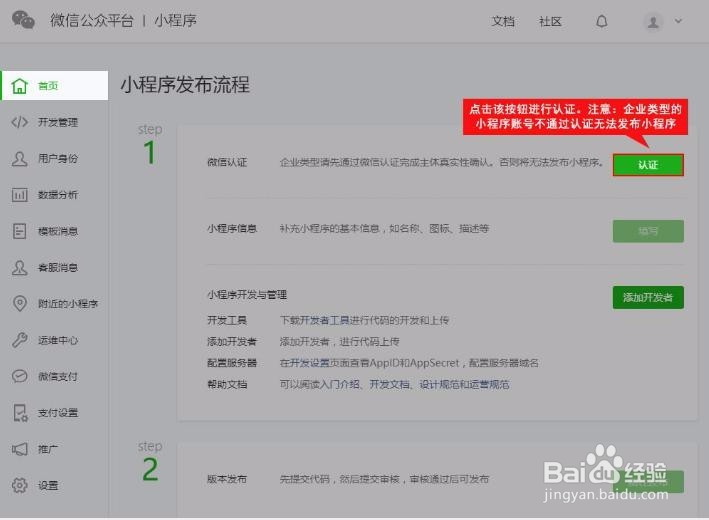Open the 设计规范 link
This screenshot has width=709, height=520.
(x=440, y=385)
